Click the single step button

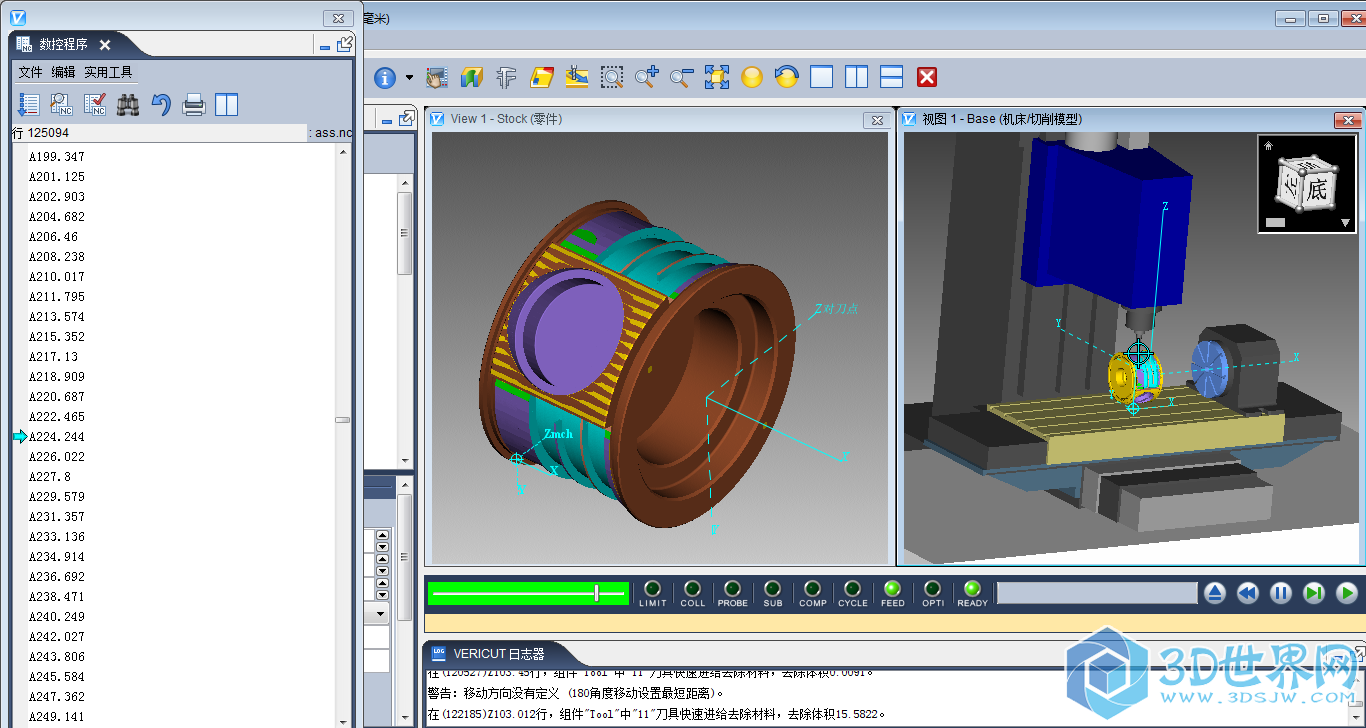pyautogui.click(x=1314, y=593)
